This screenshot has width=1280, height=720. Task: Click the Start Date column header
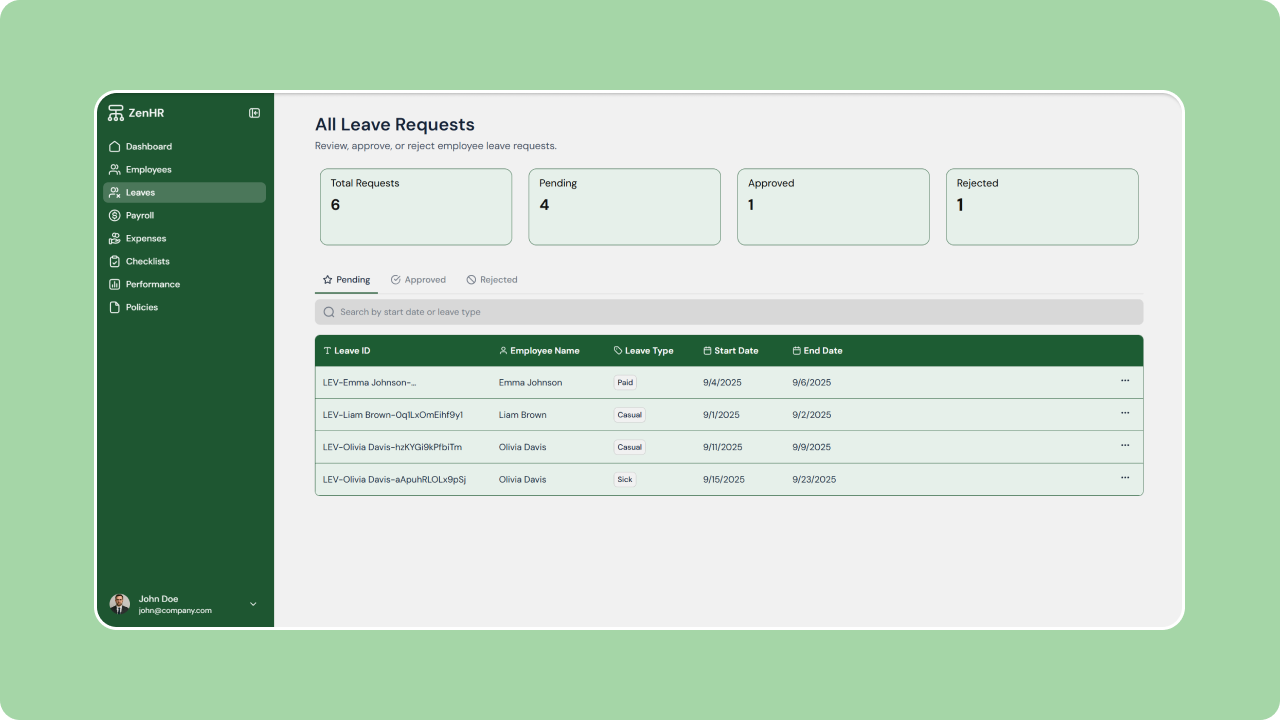(731, 351)
